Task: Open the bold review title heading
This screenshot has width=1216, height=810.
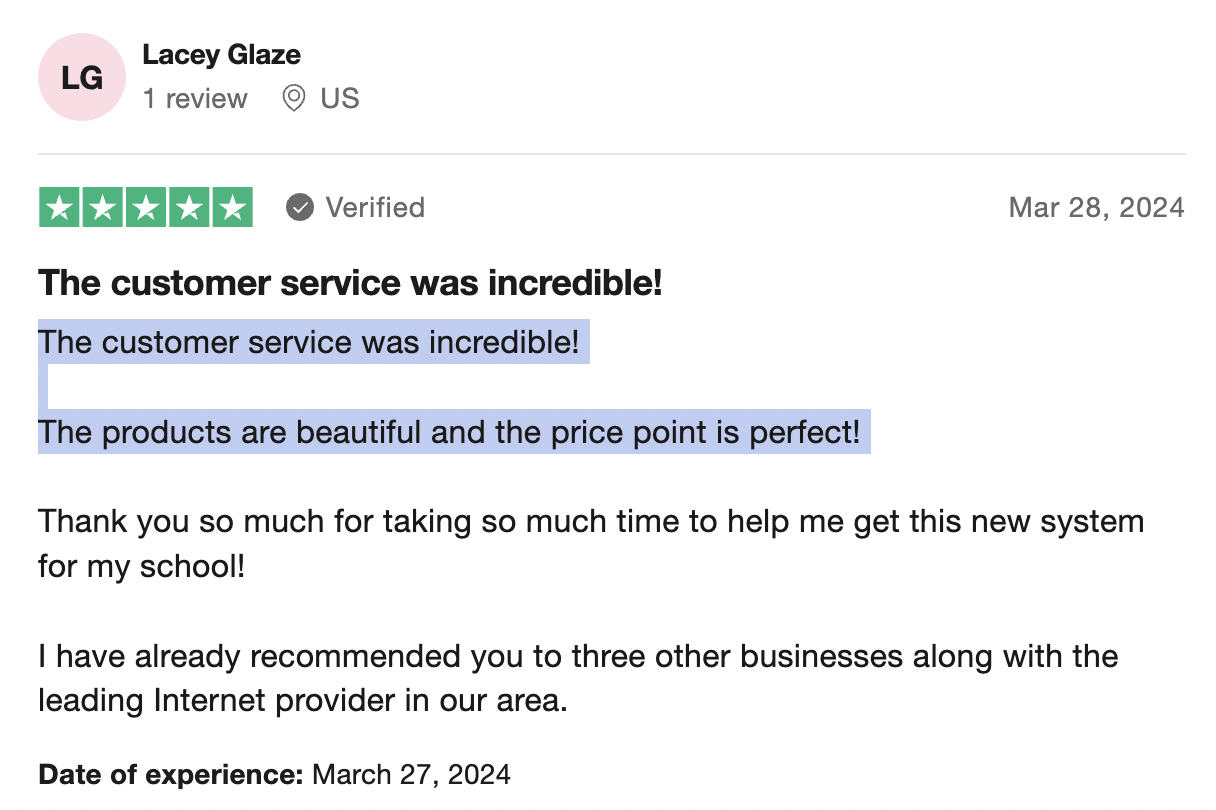Action: click(x=350, y=284)
